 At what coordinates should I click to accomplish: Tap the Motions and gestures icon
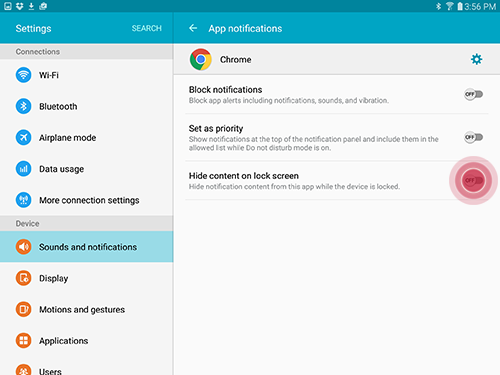point(23,309)
